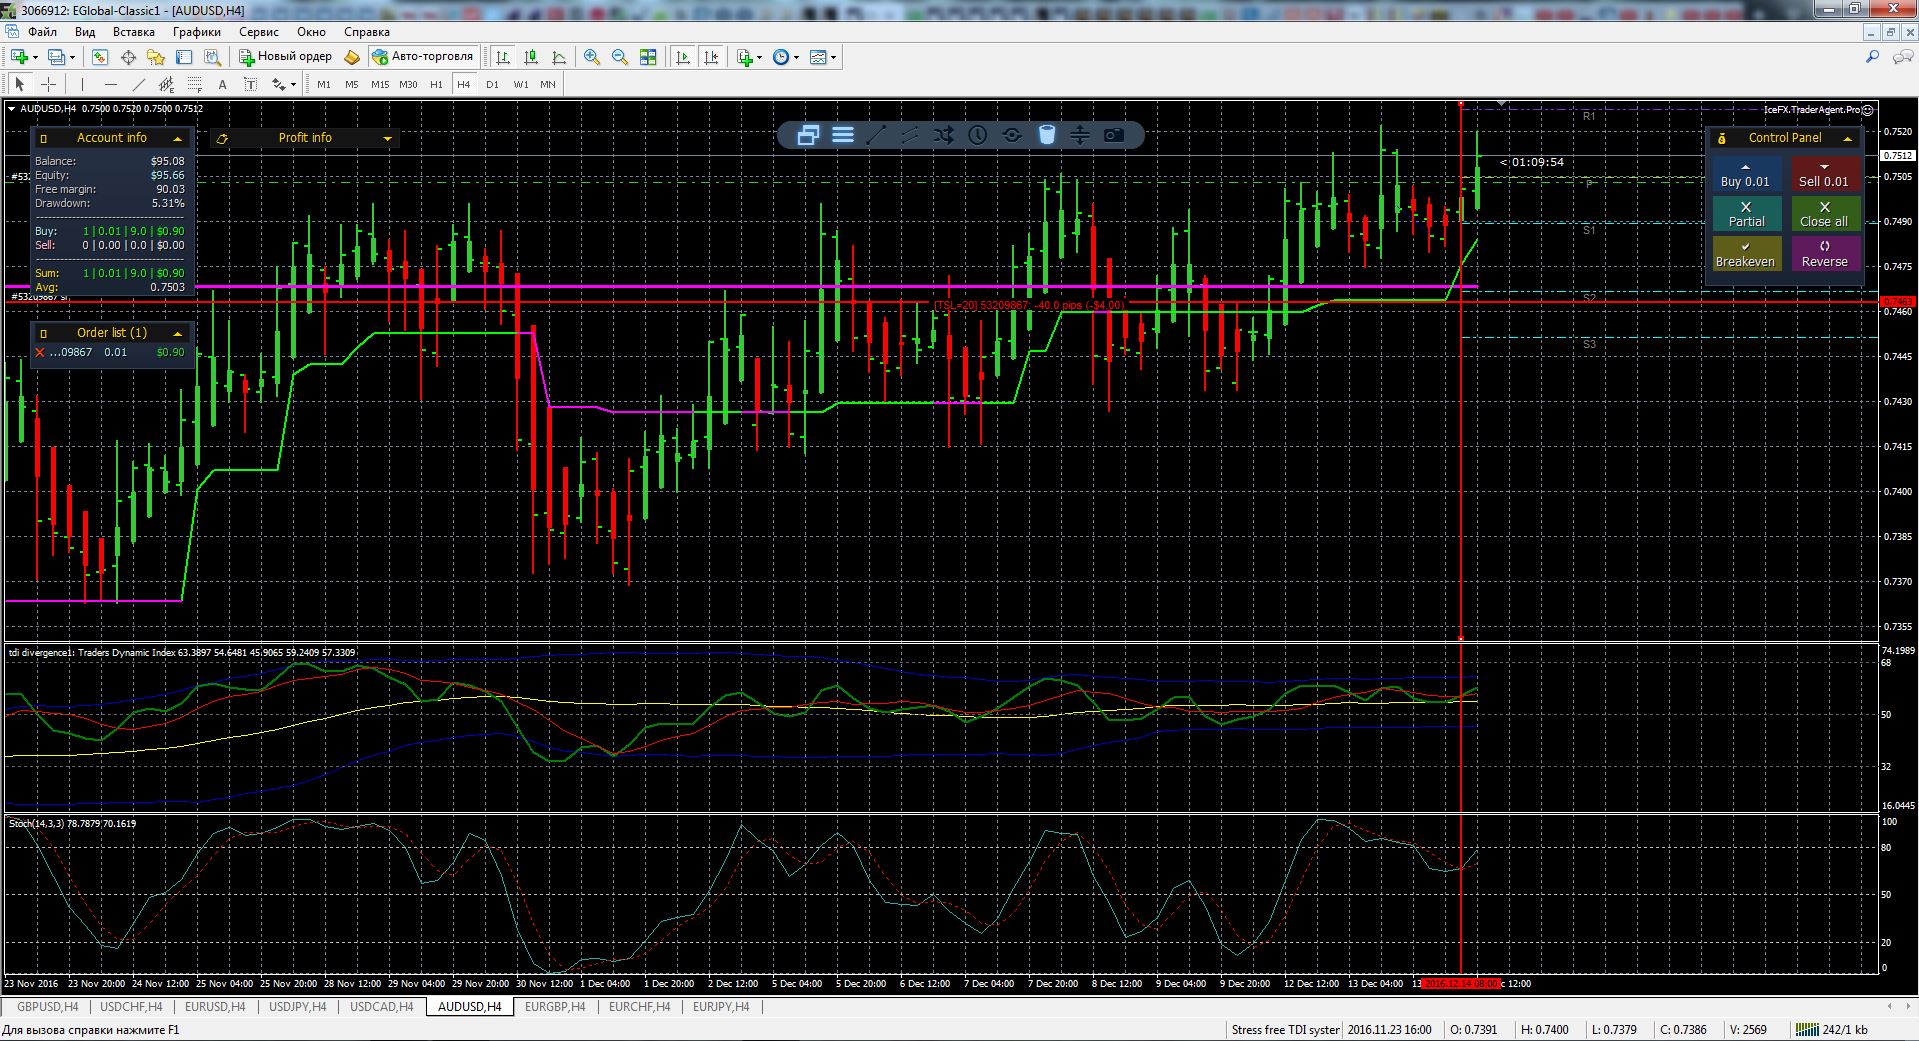Screen dimensions: 1919x1041
Task: Collapse the Order list panel
Action: (178, 333)
